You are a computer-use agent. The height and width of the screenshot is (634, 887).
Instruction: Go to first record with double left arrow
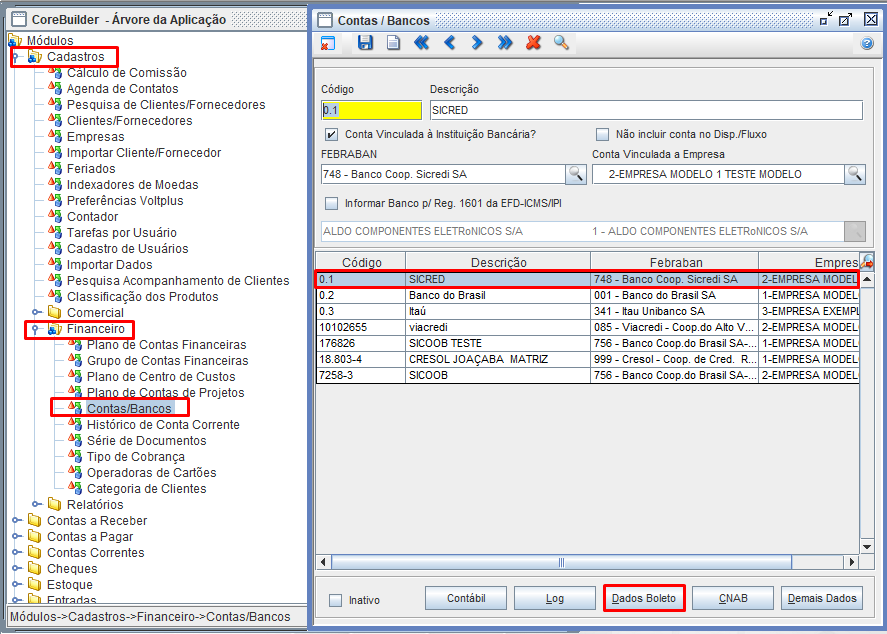pos(421,42)
